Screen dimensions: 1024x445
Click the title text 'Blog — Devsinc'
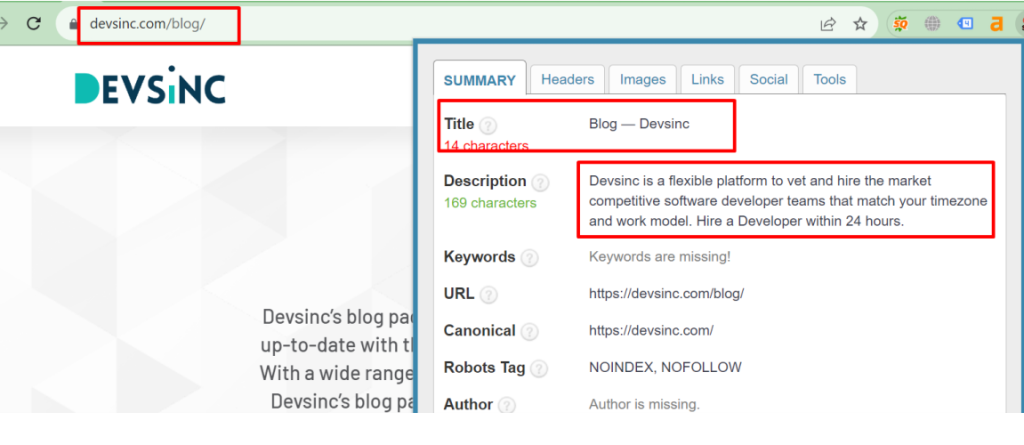(639, 124)
